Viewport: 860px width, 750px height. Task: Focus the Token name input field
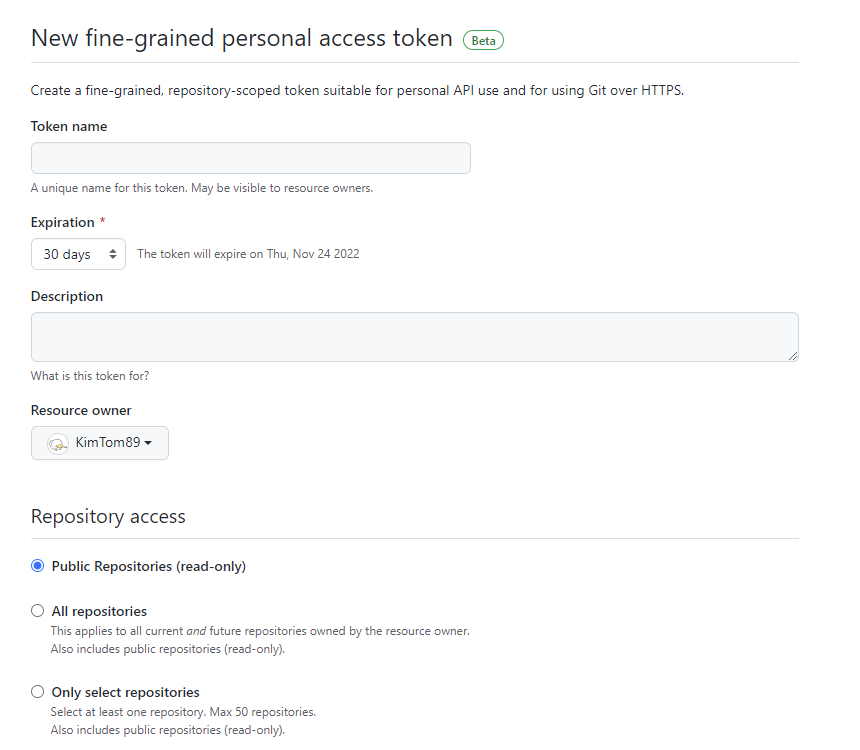tap(250, 158)
